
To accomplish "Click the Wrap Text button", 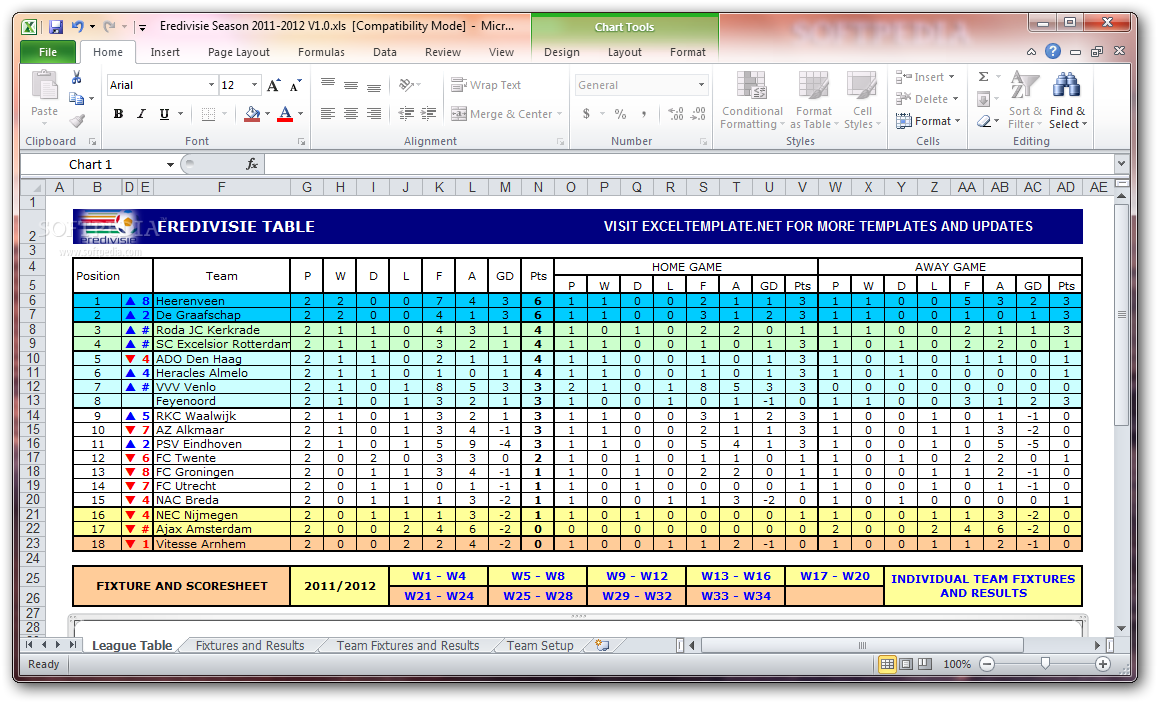I will click(x=486, y=85).
